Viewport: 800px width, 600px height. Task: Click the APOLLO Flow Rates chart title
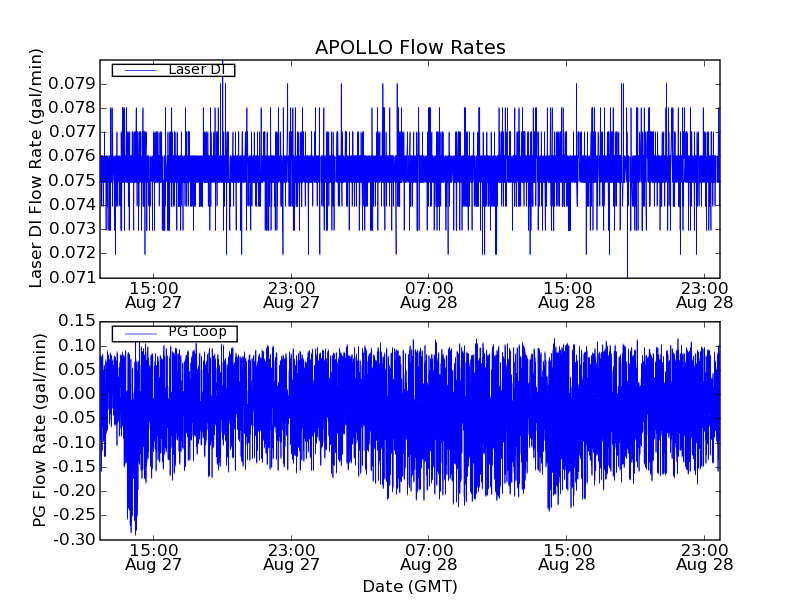(410, 47)
